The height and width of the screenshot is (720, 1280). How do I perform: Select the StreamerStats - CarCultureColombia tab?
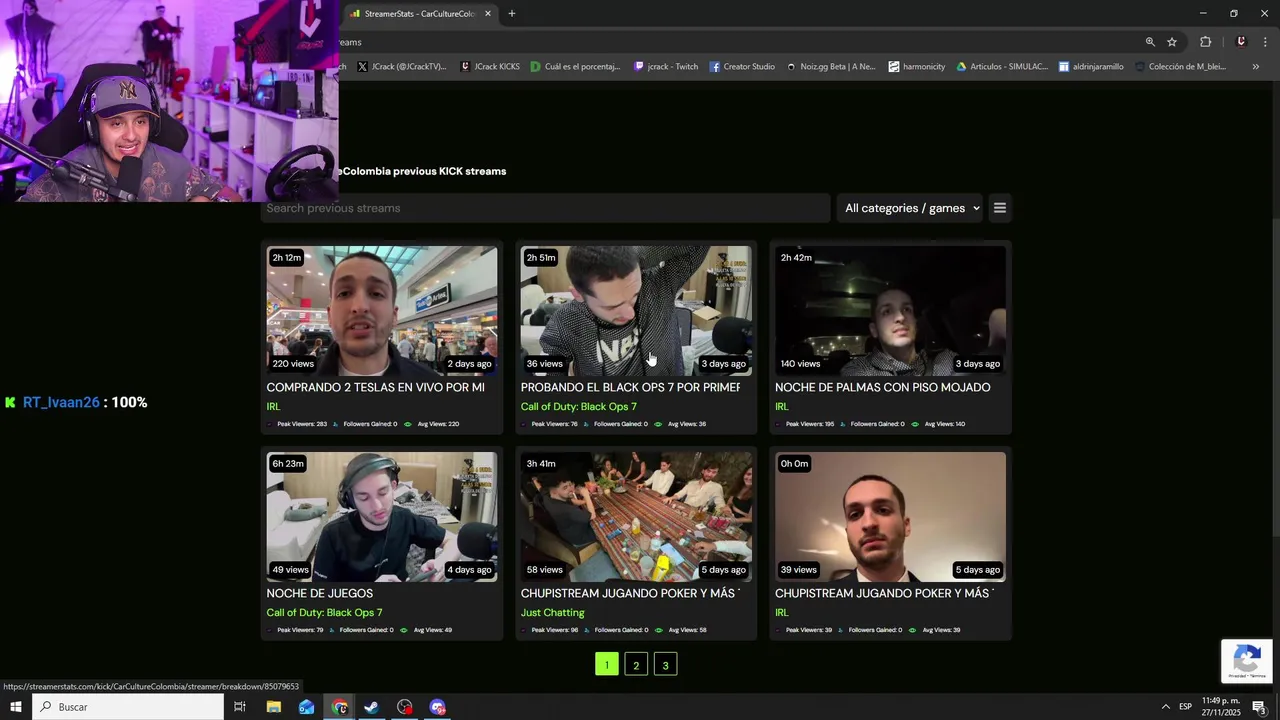click(x=420, y=13)
